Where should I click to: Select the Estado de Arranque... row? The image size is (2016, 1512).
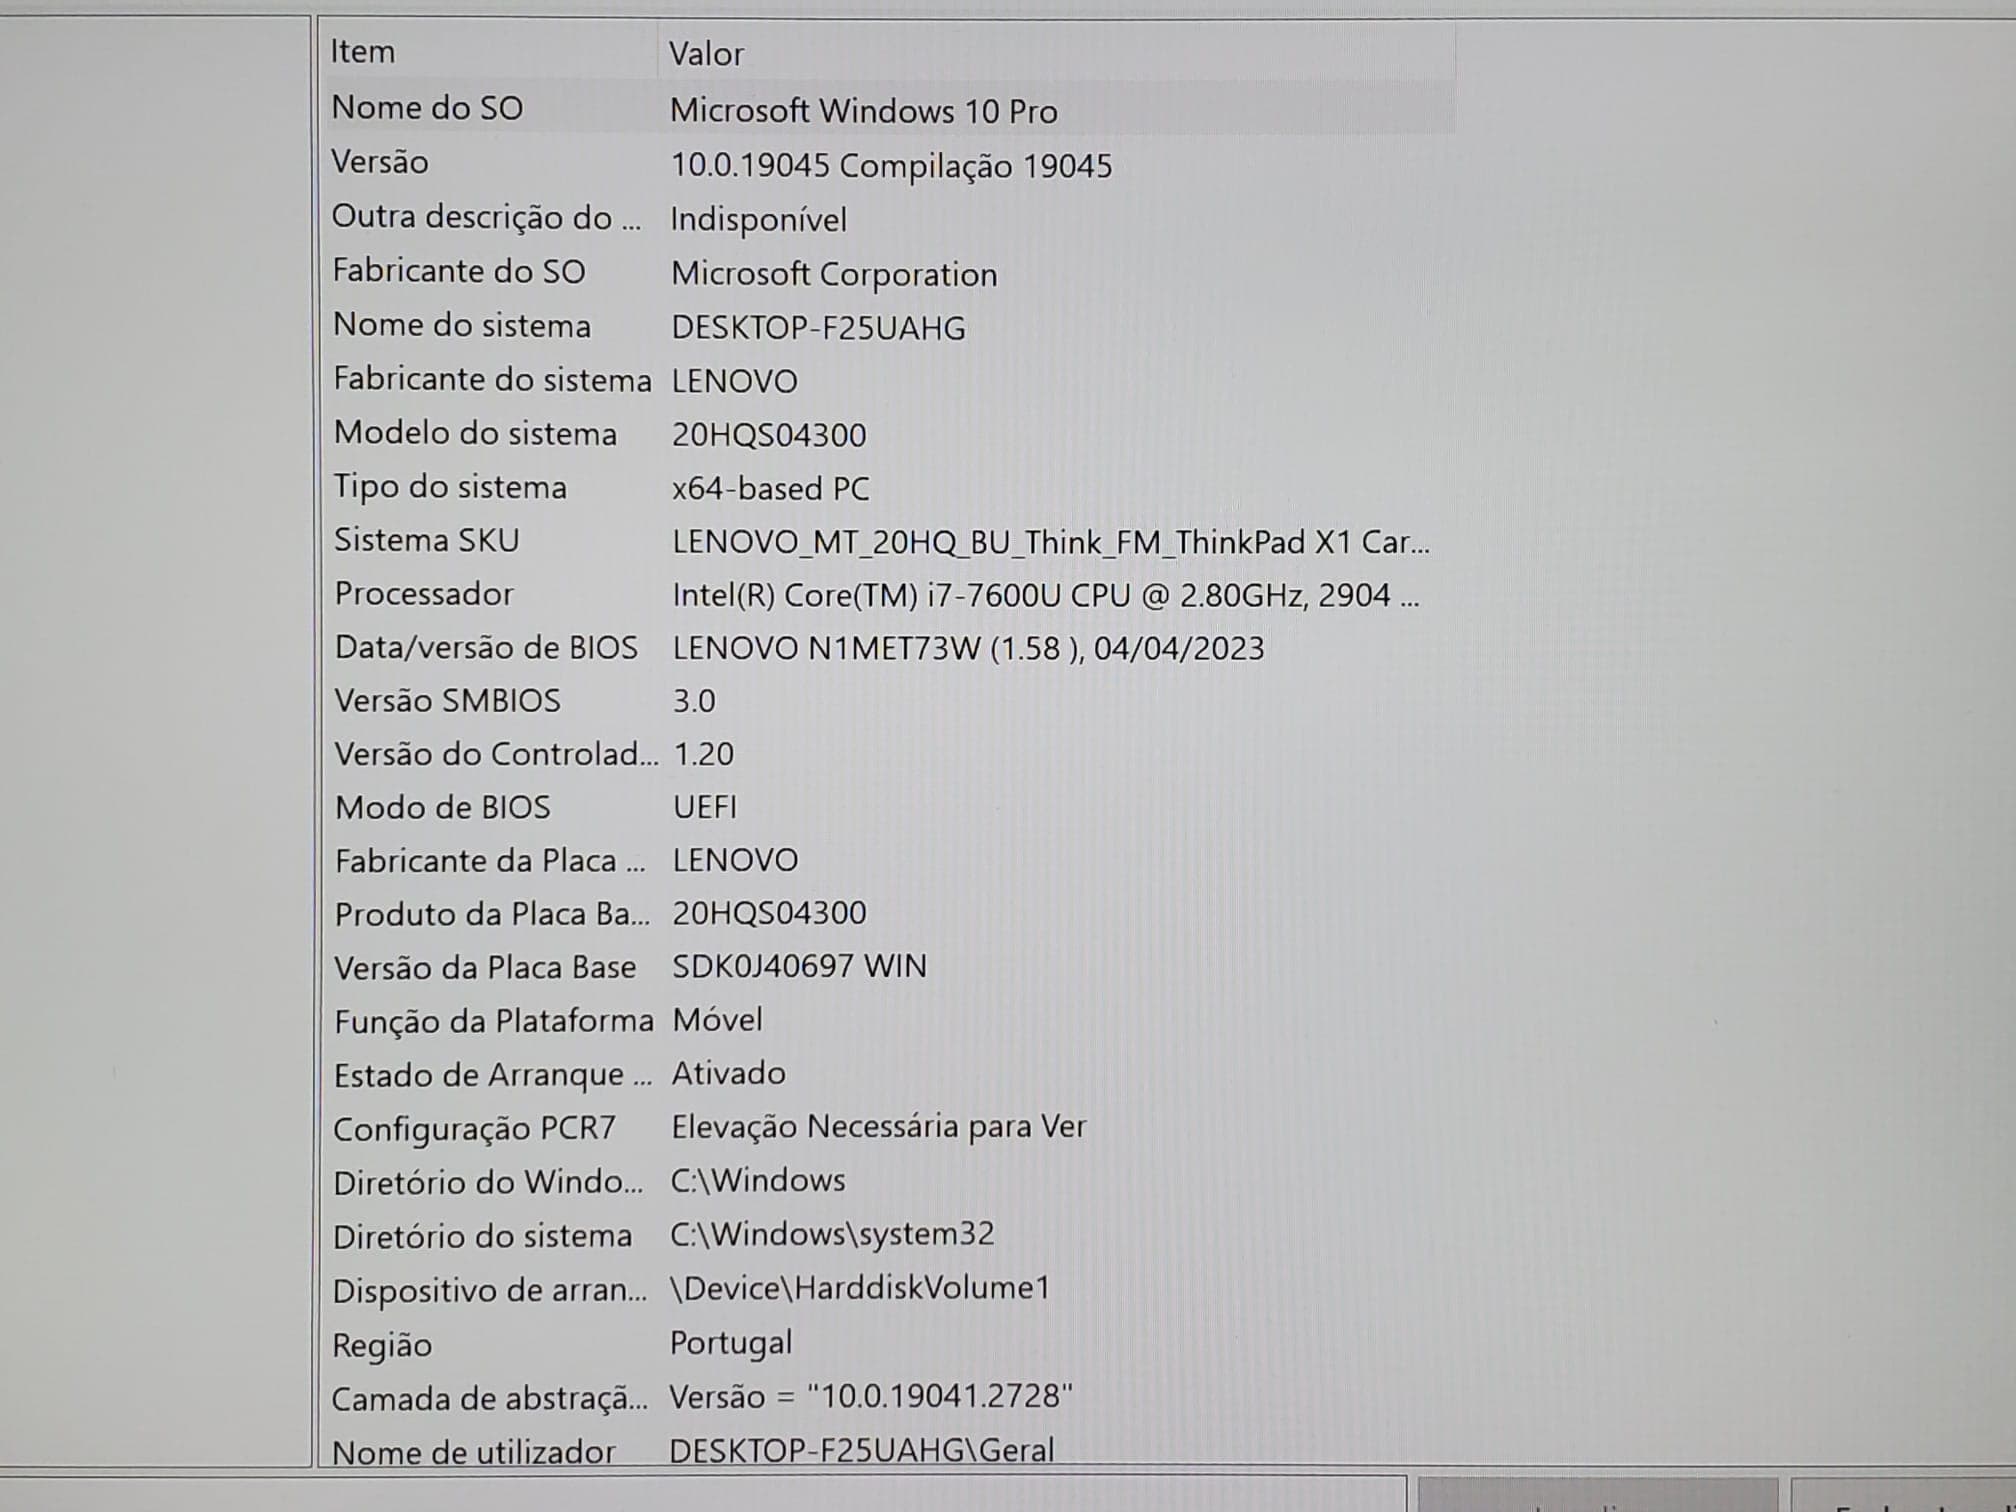pos(889,1074)
